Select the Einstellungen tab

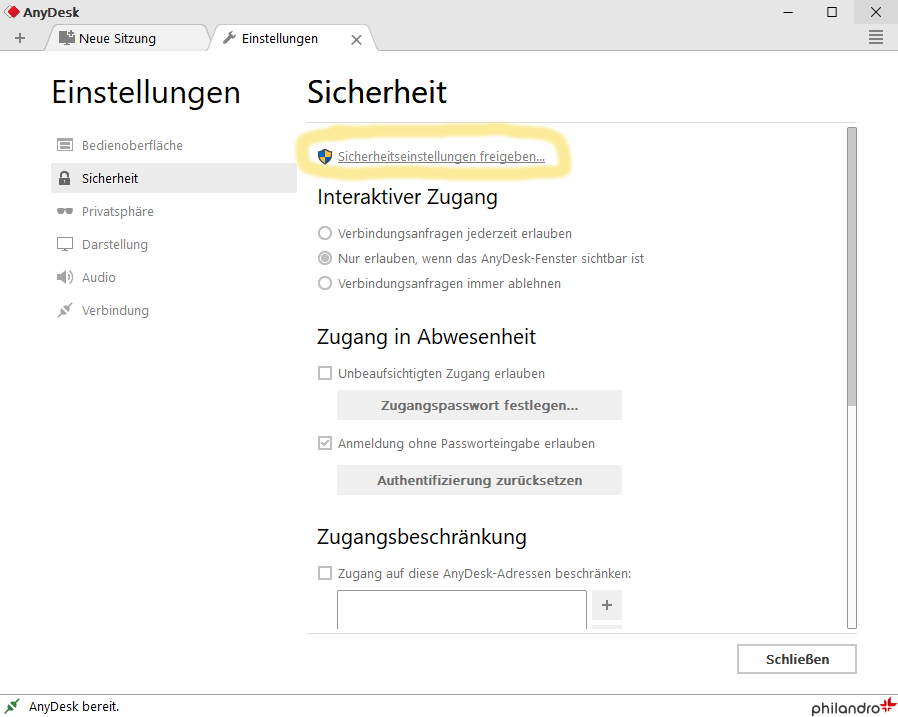point(291,38)
